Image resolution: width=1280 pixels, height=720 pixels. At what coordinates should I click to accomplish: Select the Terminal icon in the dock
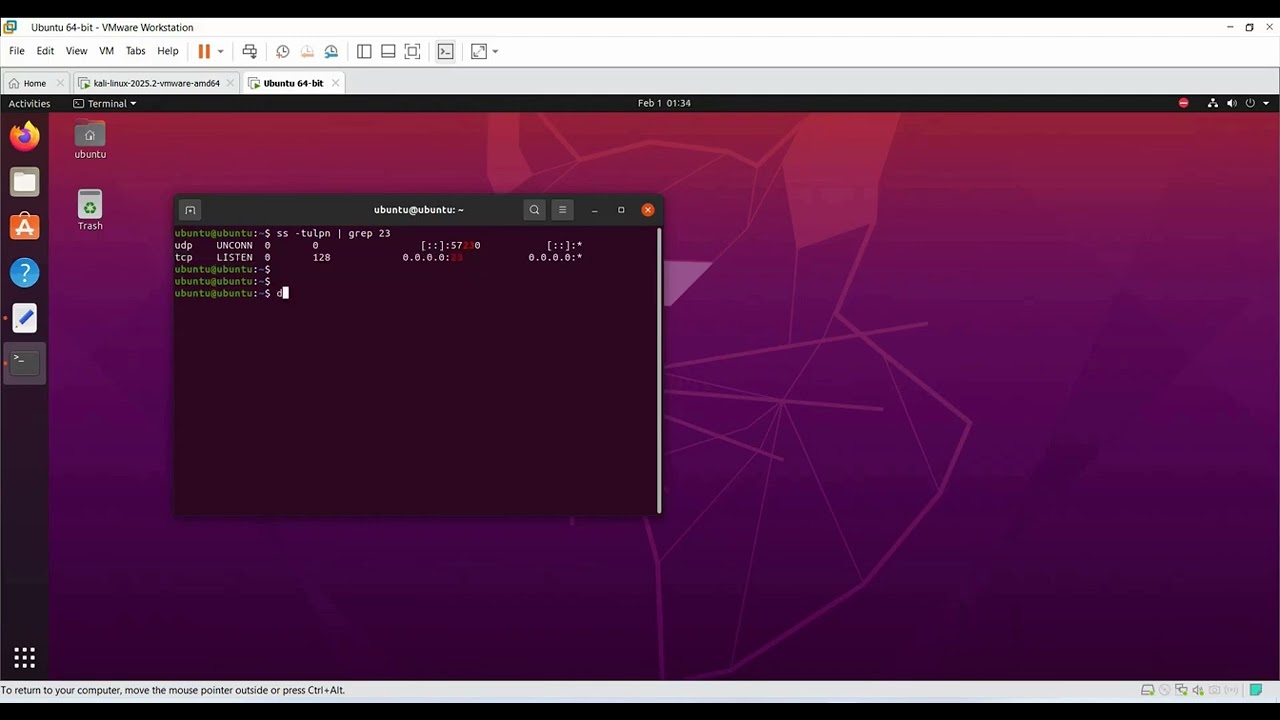(x=25, y=362)
